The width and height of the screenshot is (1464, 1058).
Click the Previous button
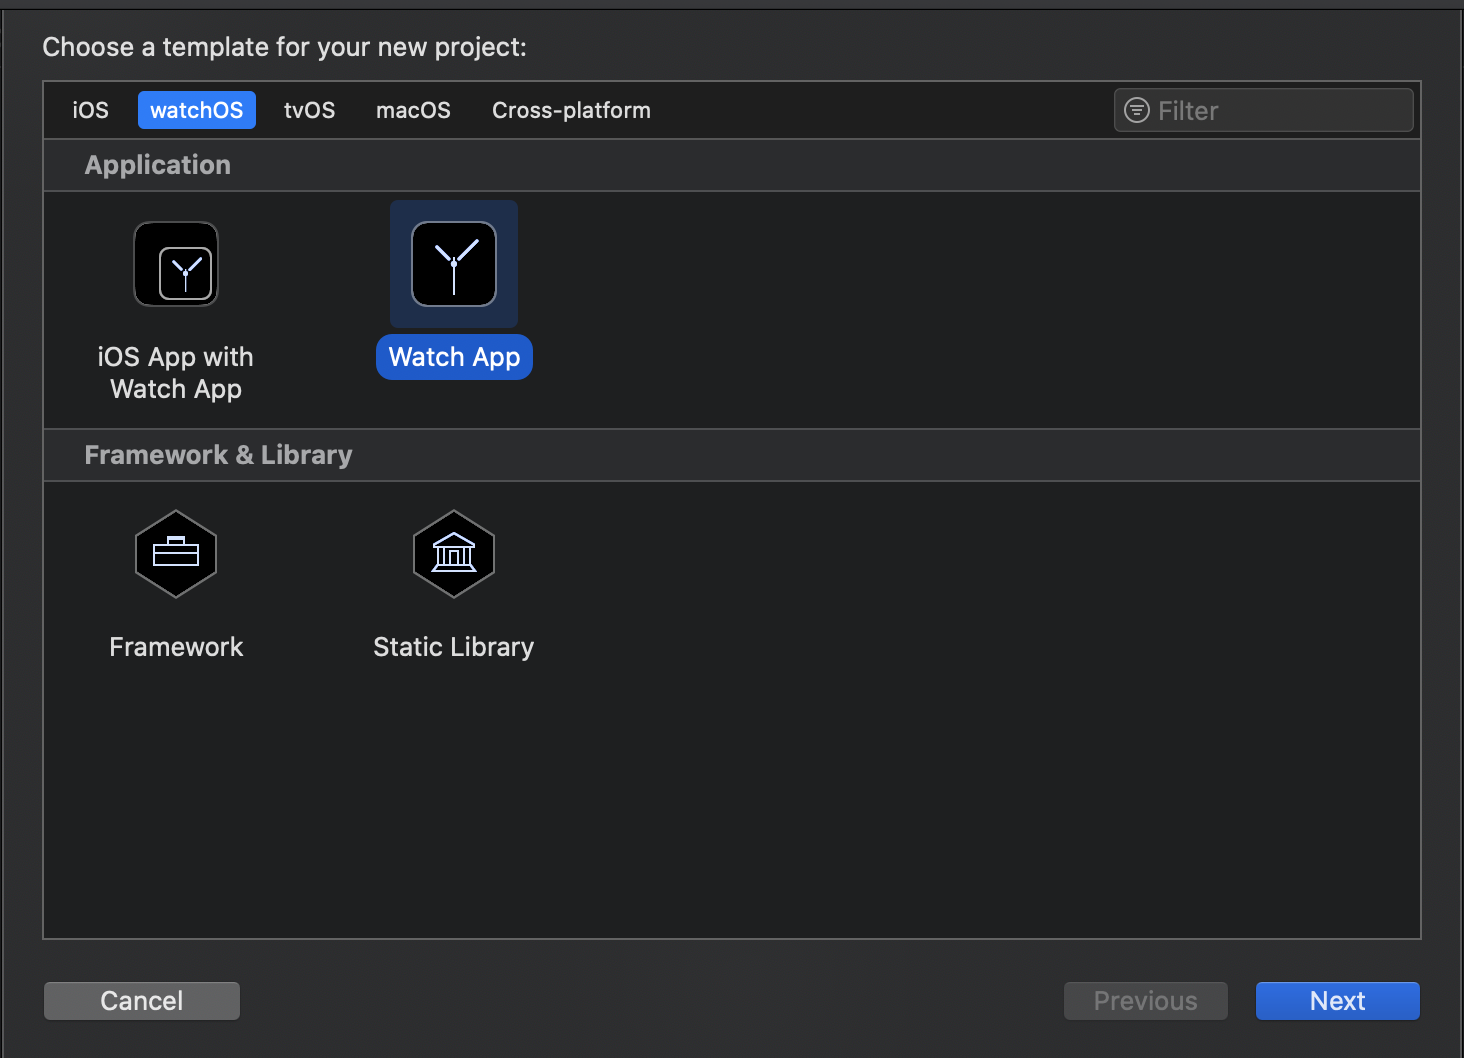tap(1145, 1001)
